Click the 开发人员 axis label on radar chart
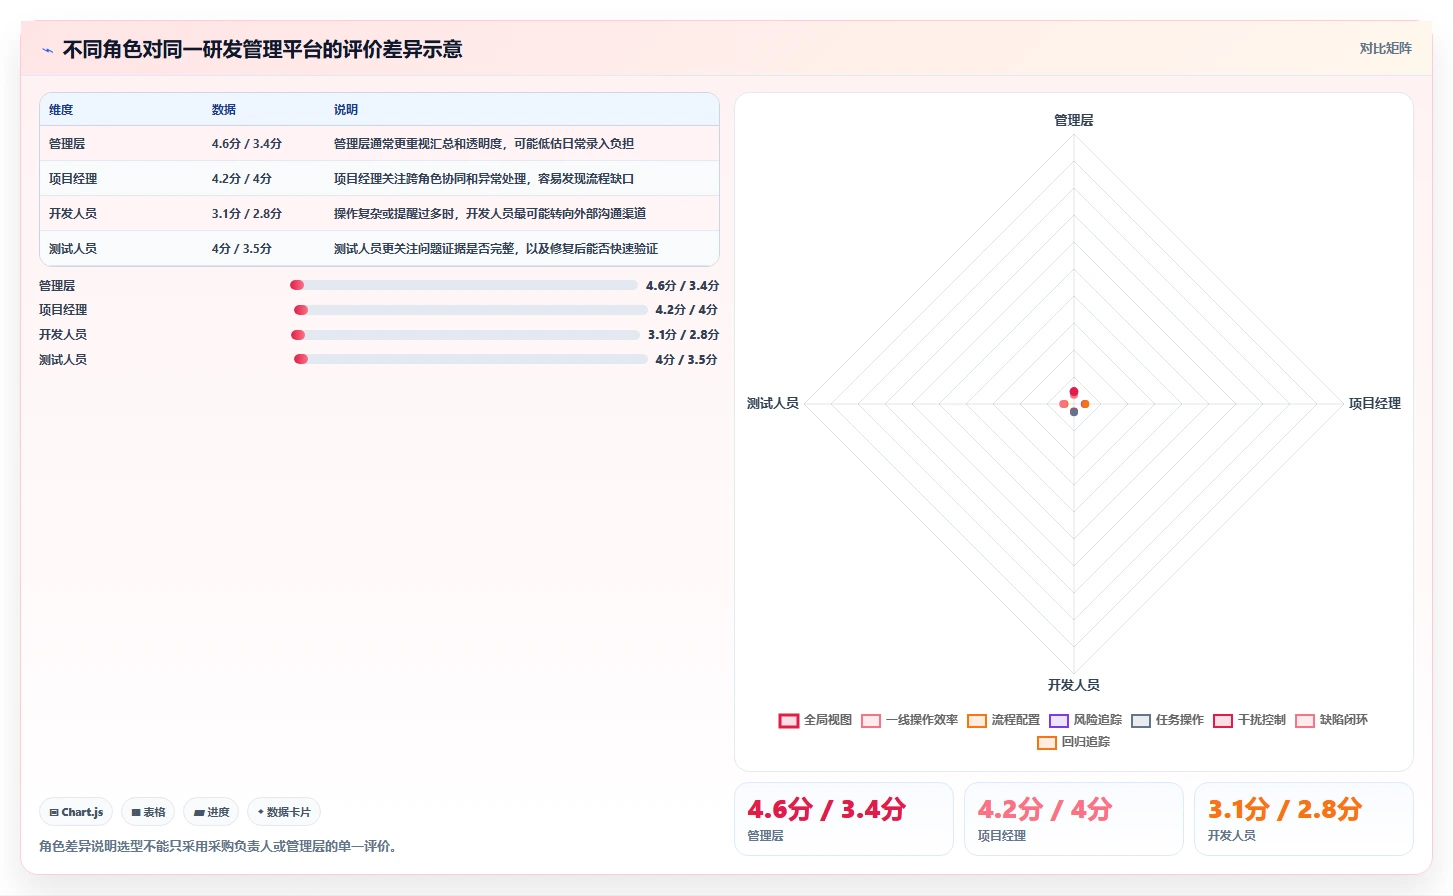1453x896 pixels. point(1074,685)
